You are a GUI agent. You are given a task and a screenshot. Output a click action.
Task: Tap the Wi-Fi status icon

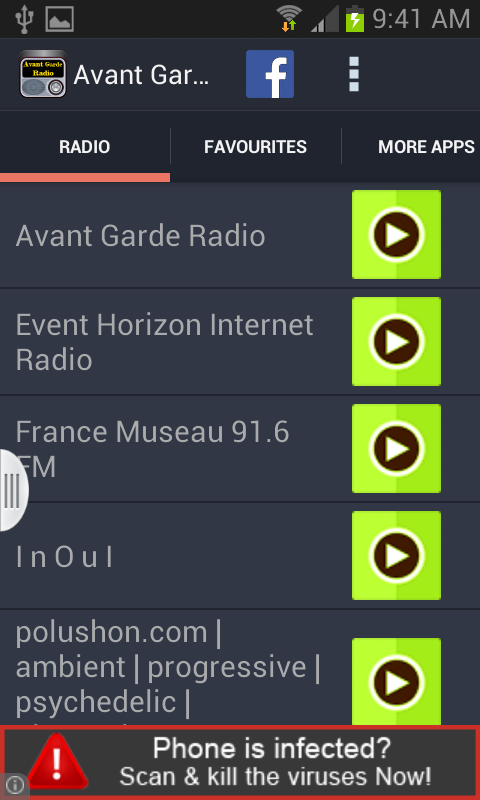pos(289,18)
